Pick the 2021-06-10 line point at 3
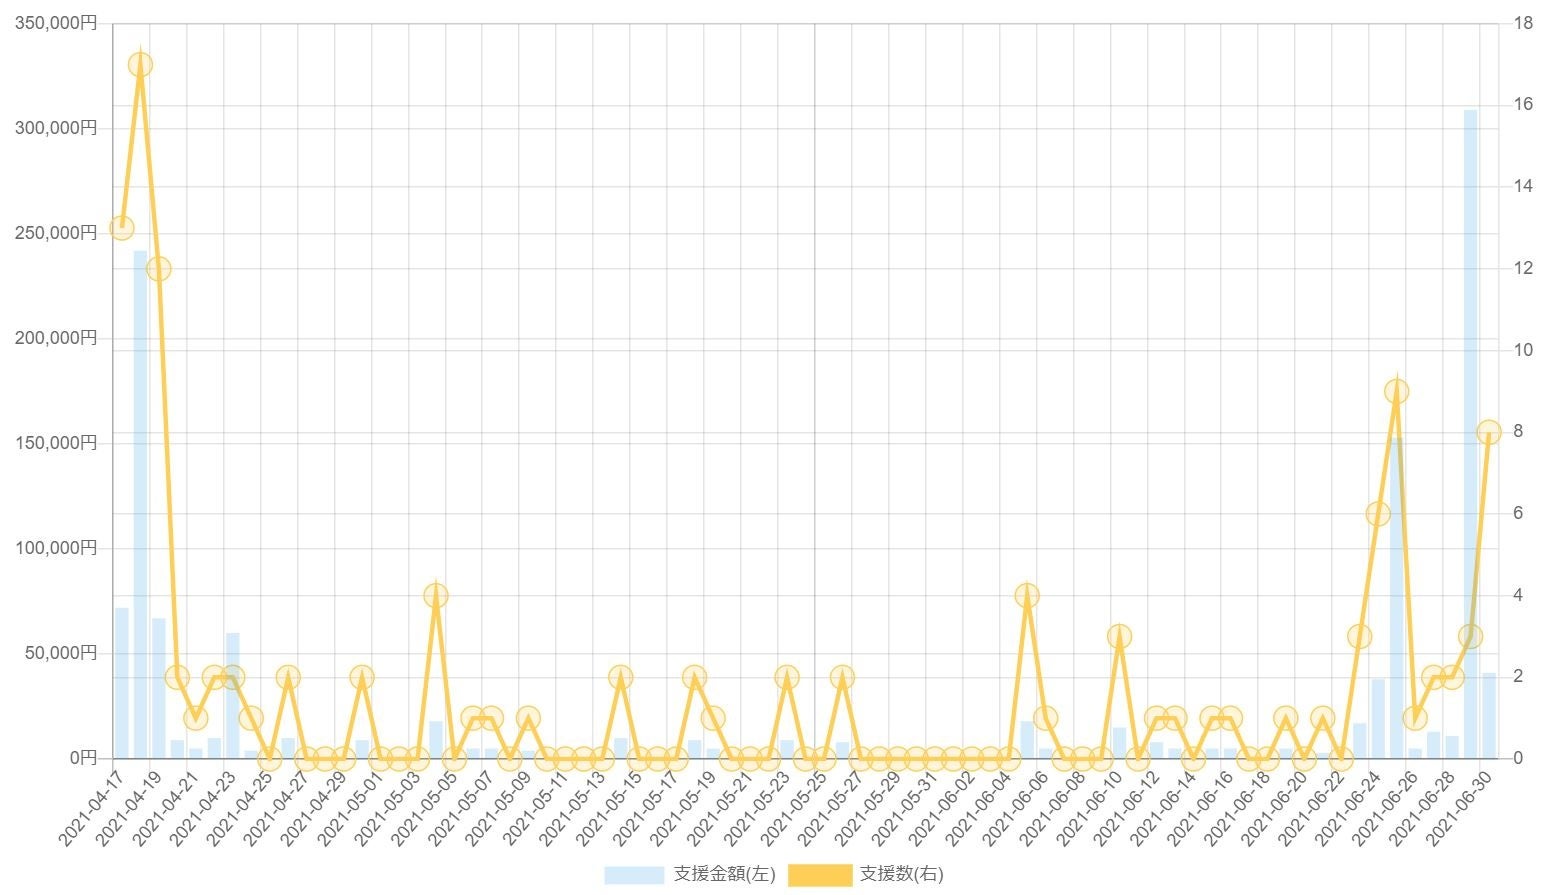Viewport: 1563px width, 895px height. [1120, 637]
